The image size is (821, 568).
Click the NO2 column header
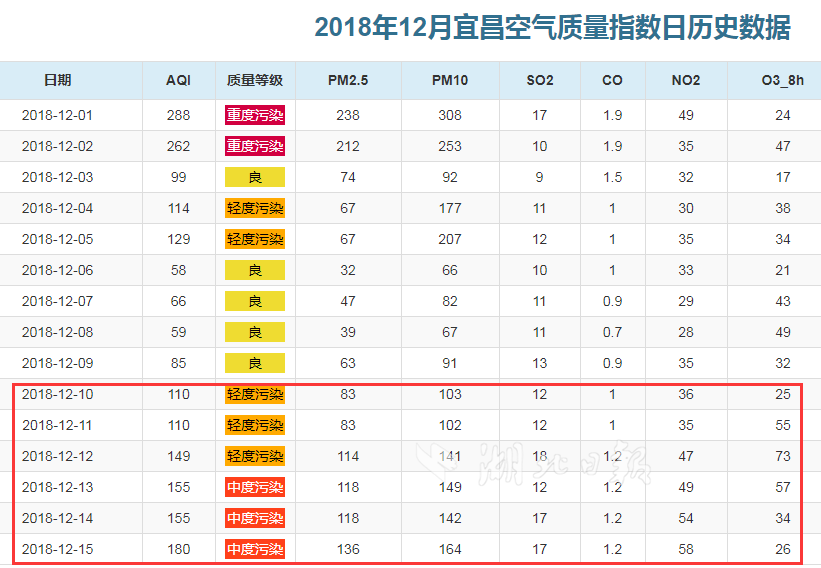(686, 80)
